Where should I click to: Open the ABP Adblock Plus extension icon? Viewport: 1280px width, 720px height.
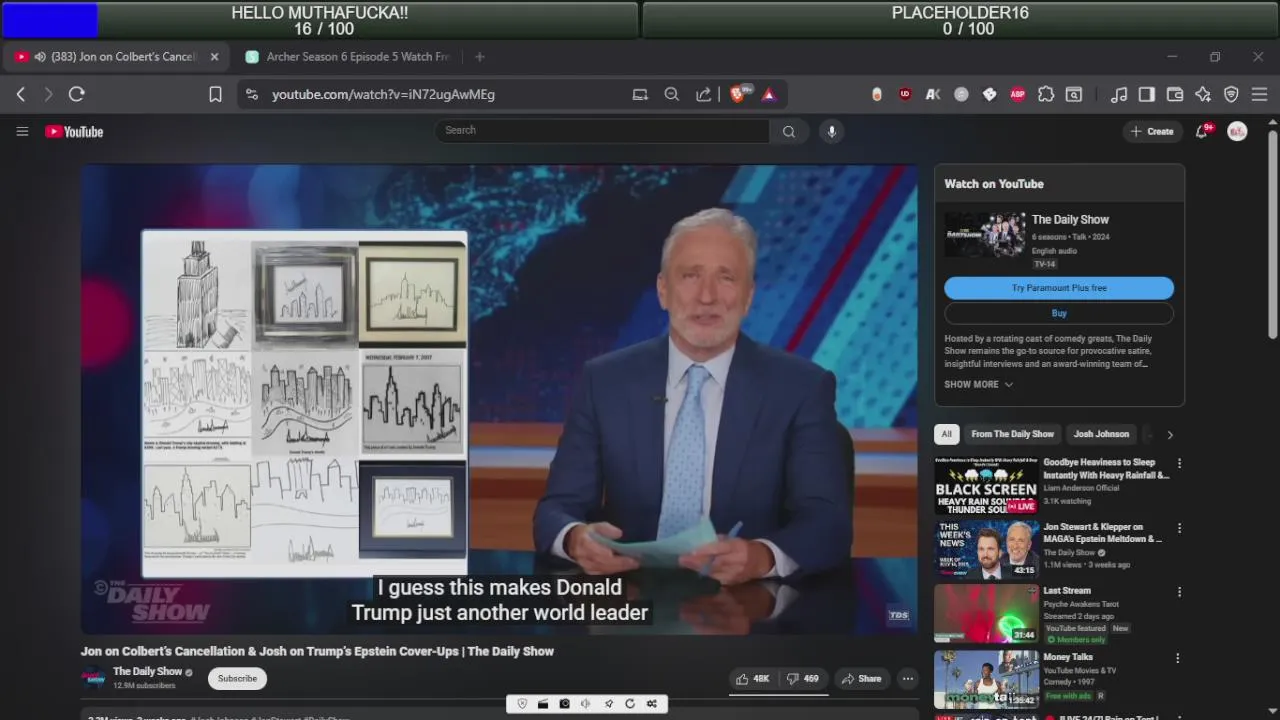pyautogui.click(x=1018, y=94)
